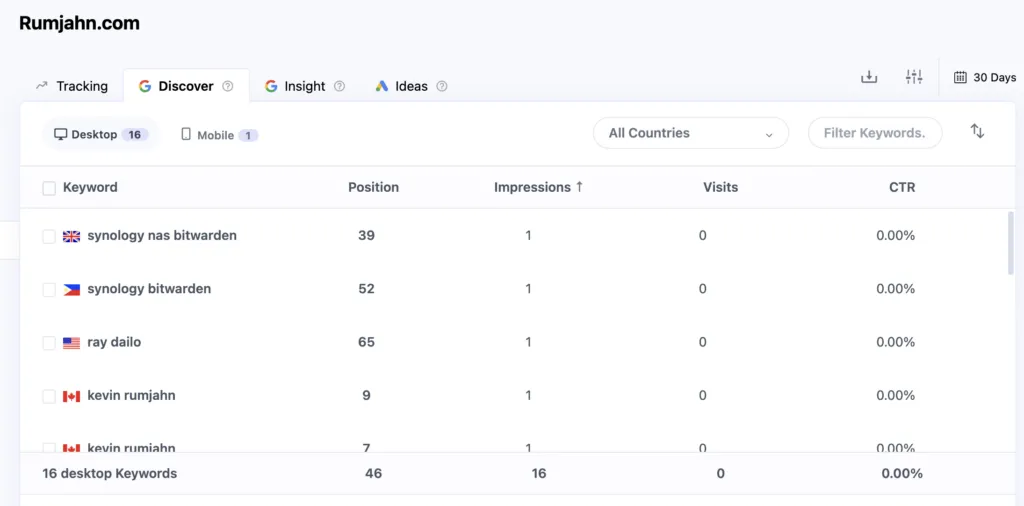Click the help icon beside Discover
This screenshot has width=1024, height=506.
click(228, 86)
